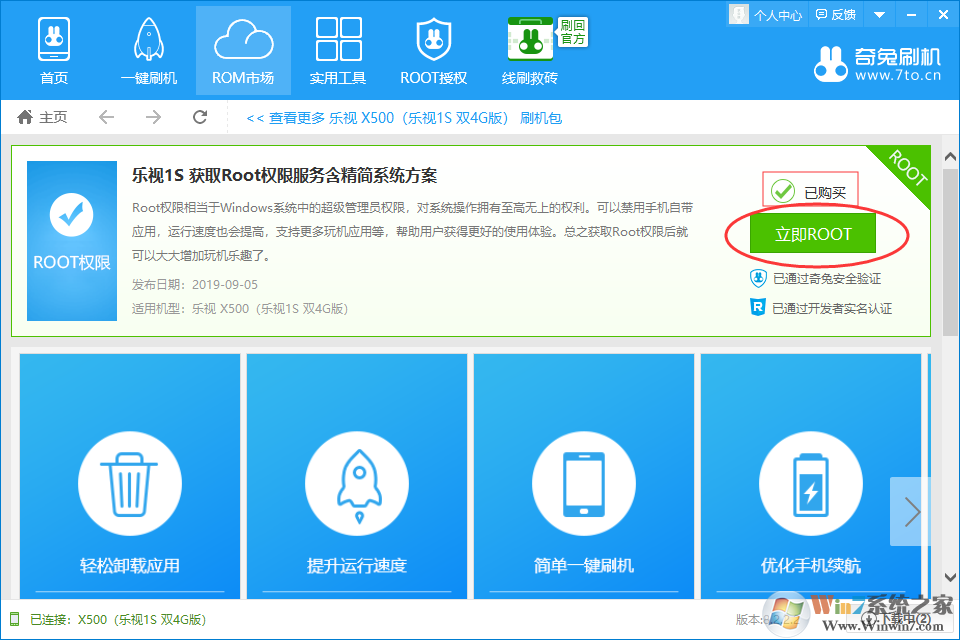Click the 开发者实名认证 R badge icon
The width and height of the screenshot is (960, 640).
tap(758, 307)
